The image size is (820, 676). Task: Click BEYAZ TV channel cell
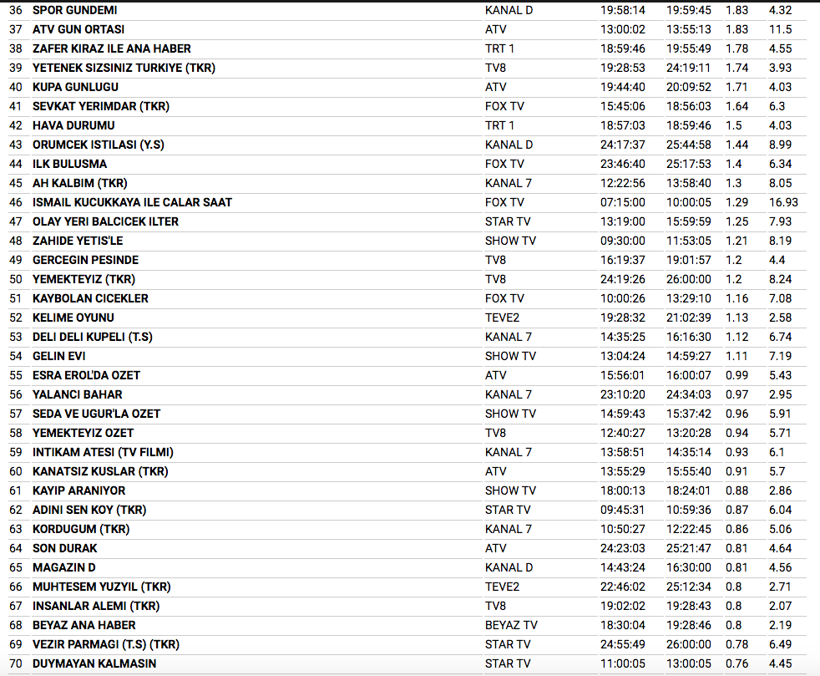pyautogui.click(x=510, y=625)
